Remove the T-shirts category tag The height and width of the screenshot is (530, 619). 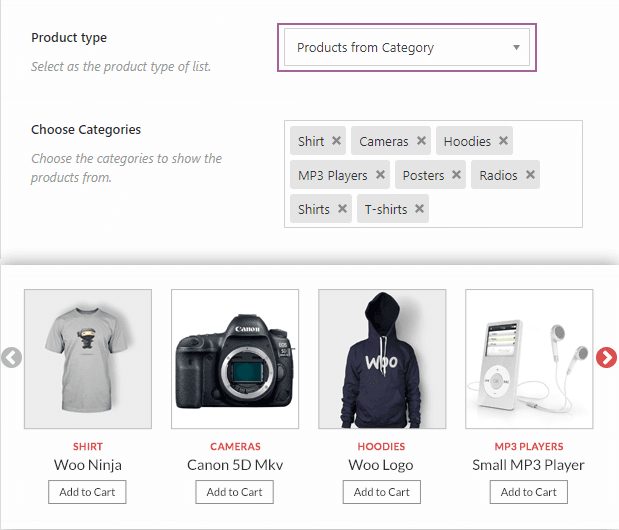(419, 208)
